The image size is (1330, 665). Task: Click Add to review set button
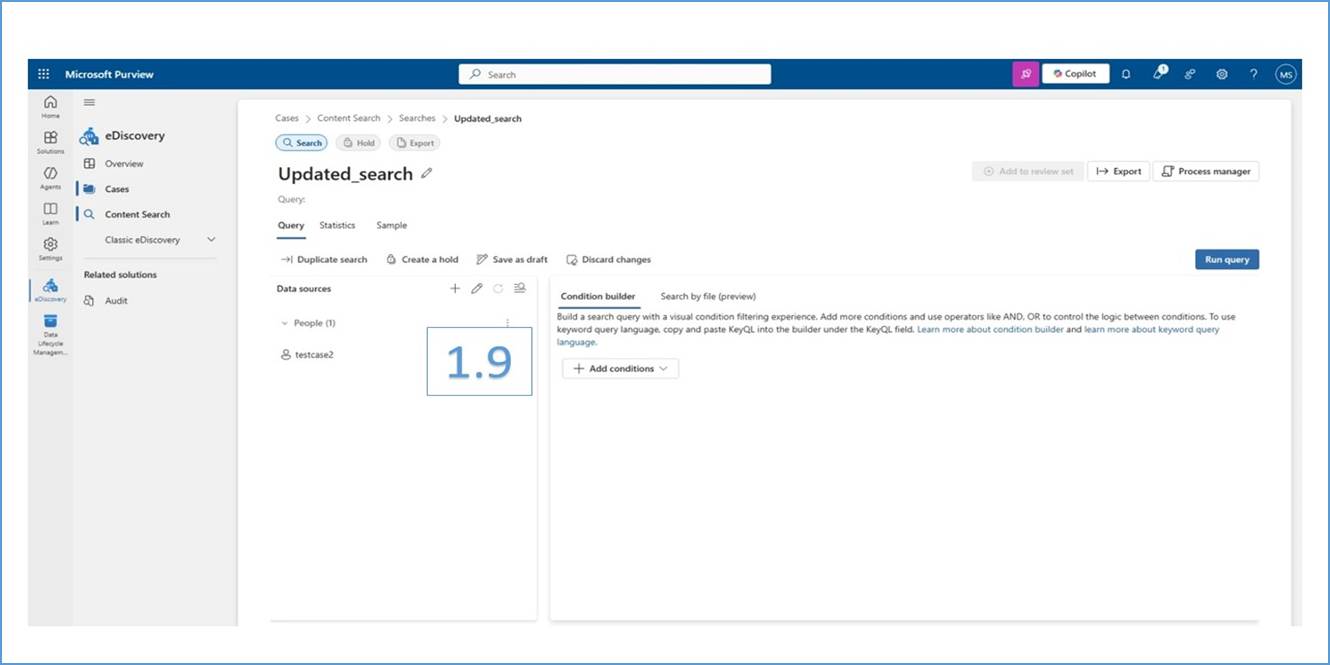pyautogui.click(x=1028, y=171)
